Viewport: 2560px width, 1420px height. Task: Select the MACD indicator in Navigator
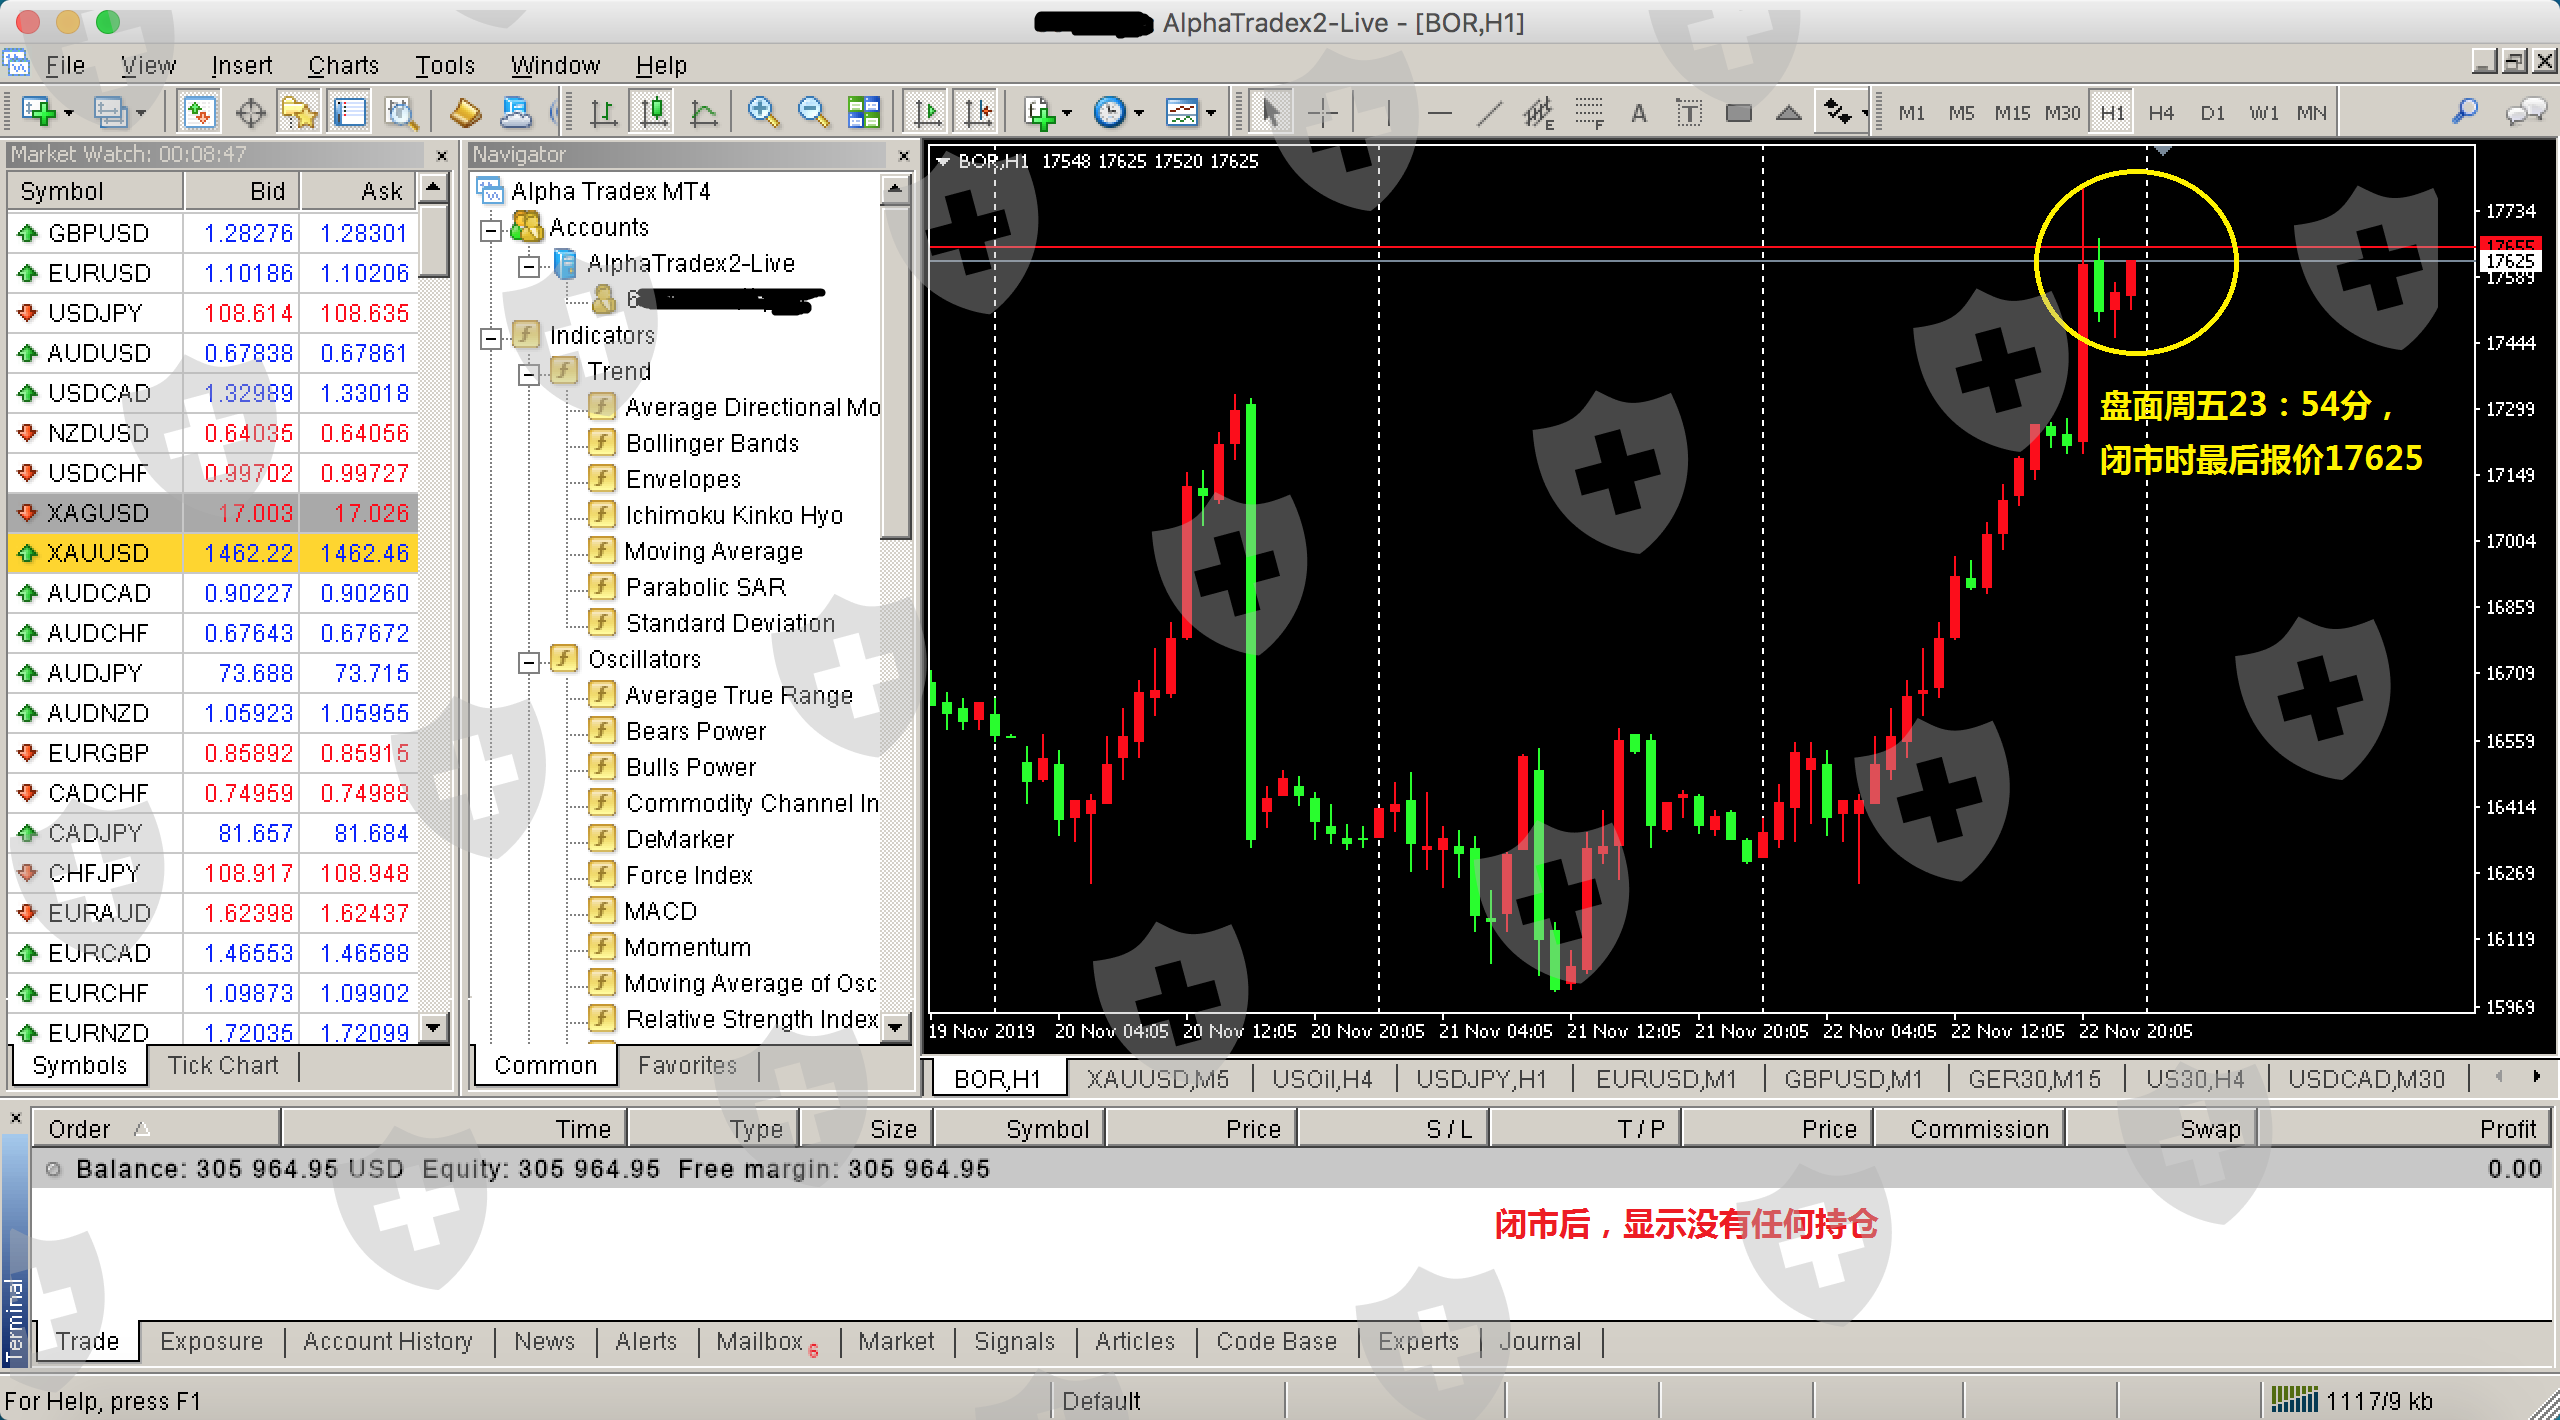tap(660, 911)
